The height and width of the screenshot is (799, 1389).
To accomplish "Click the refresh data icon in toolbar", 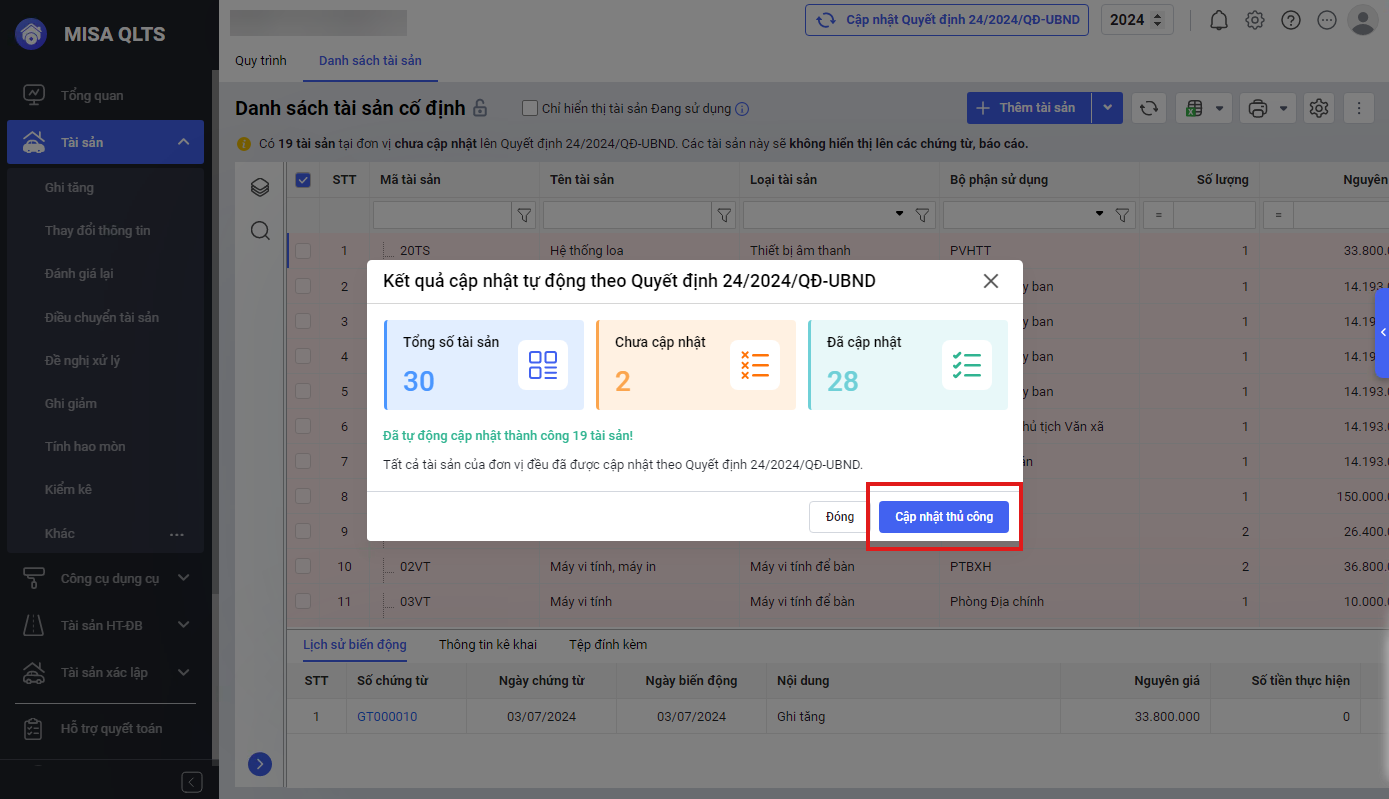I will coord(1149,108).
